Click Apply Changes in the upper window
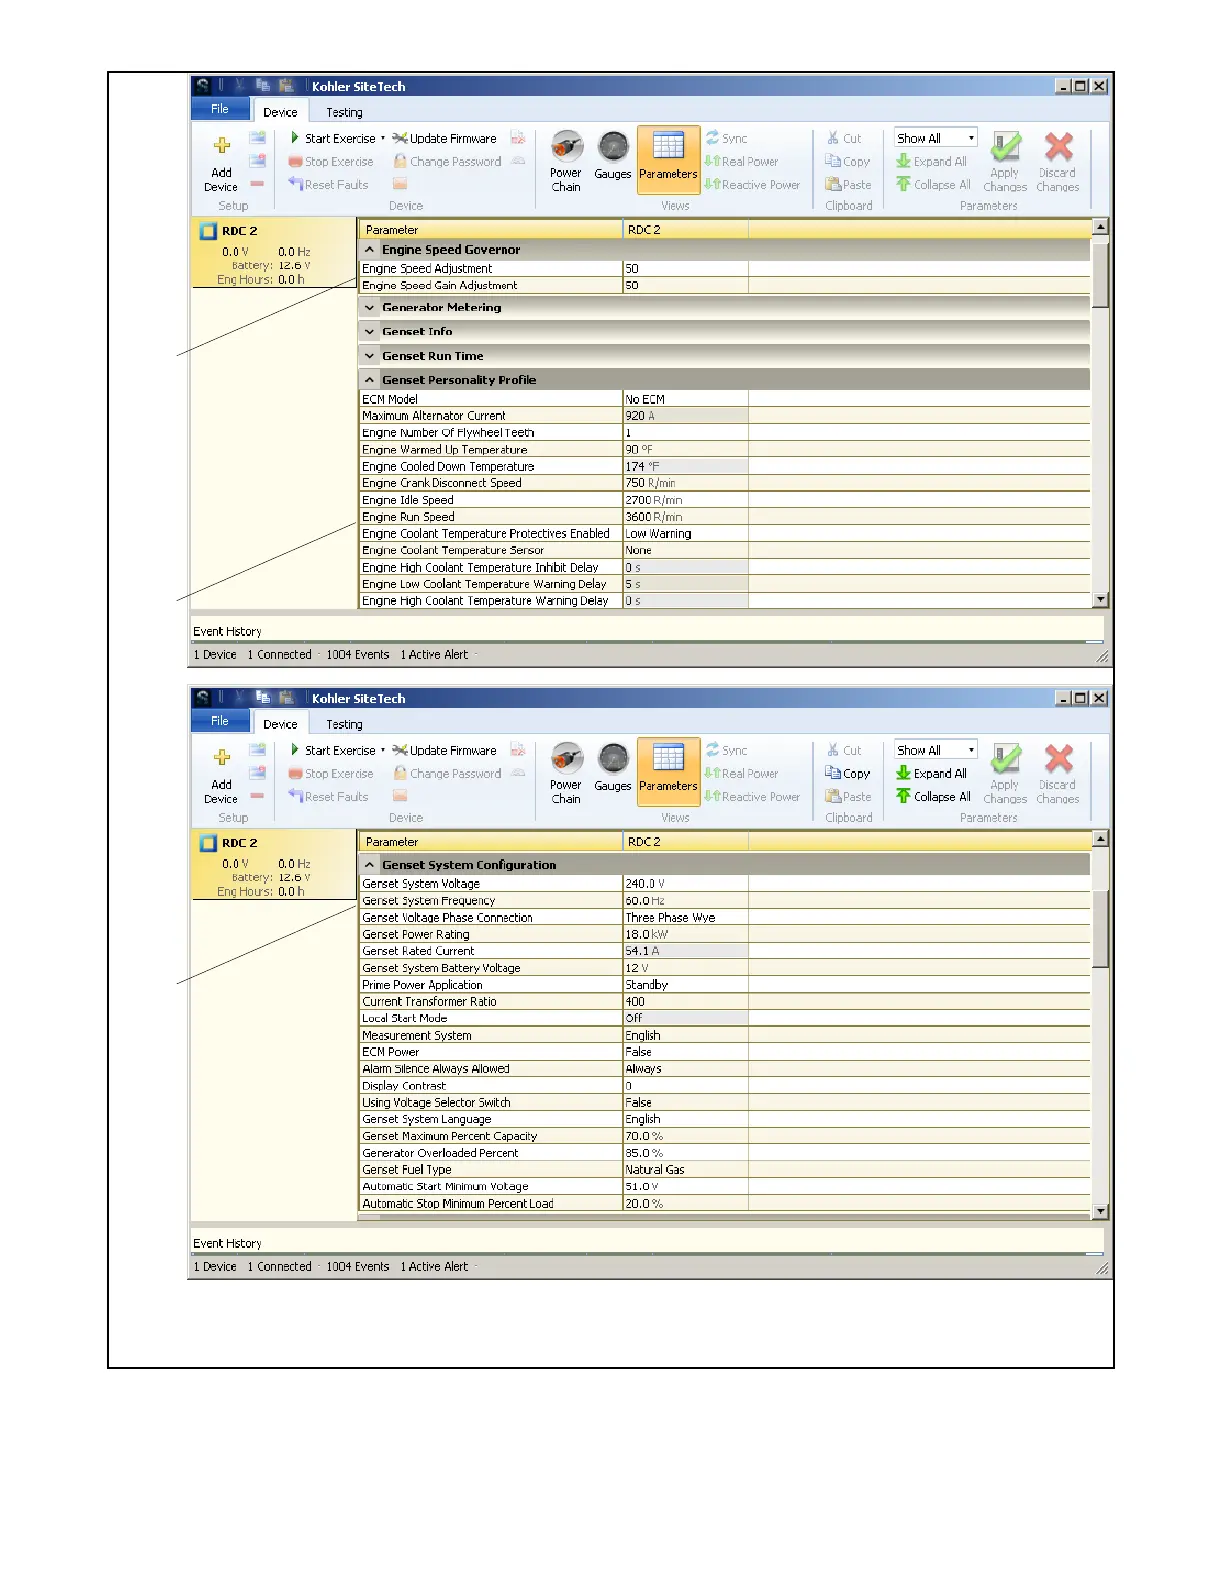The height and width of the screenshot is (1584, 1224). (x=1005, y=161)
